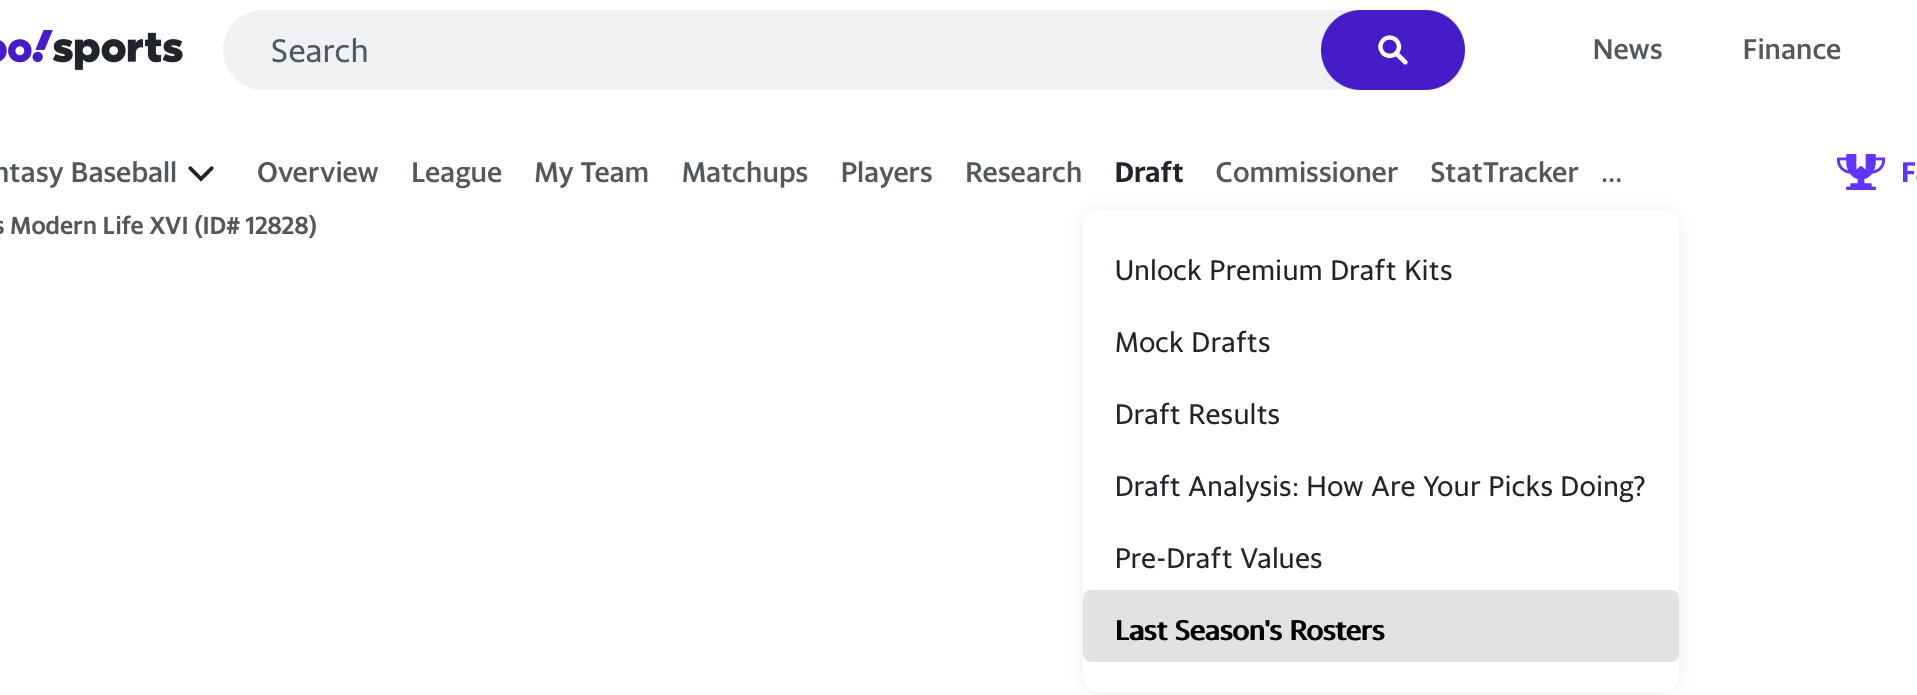Select Last Season's Rosters menu entry
Screen dimensions: 1917x695
coord(1249,630)
